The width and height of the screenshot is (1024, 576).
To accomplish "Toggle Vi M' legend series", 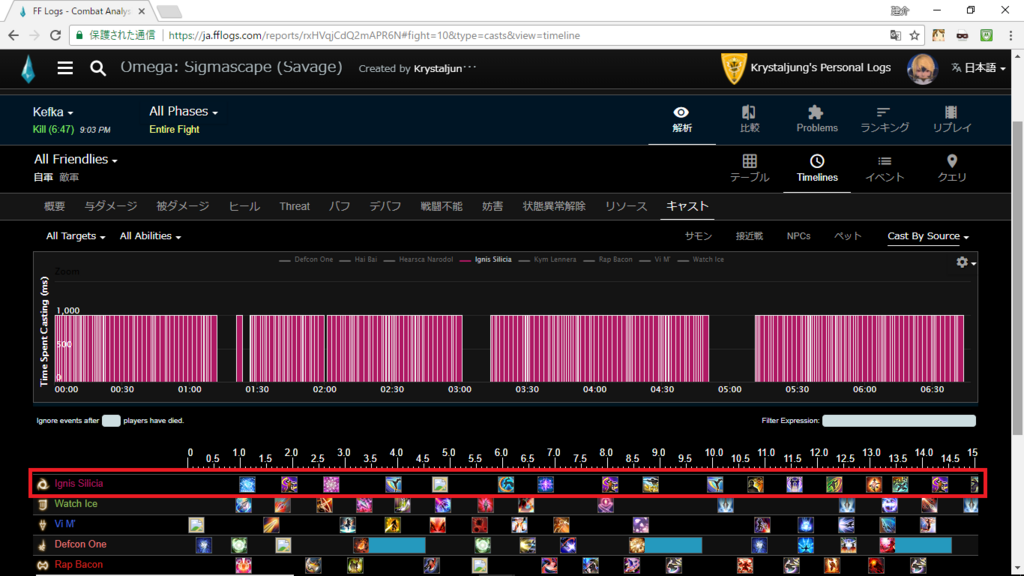I will [655, 259].
